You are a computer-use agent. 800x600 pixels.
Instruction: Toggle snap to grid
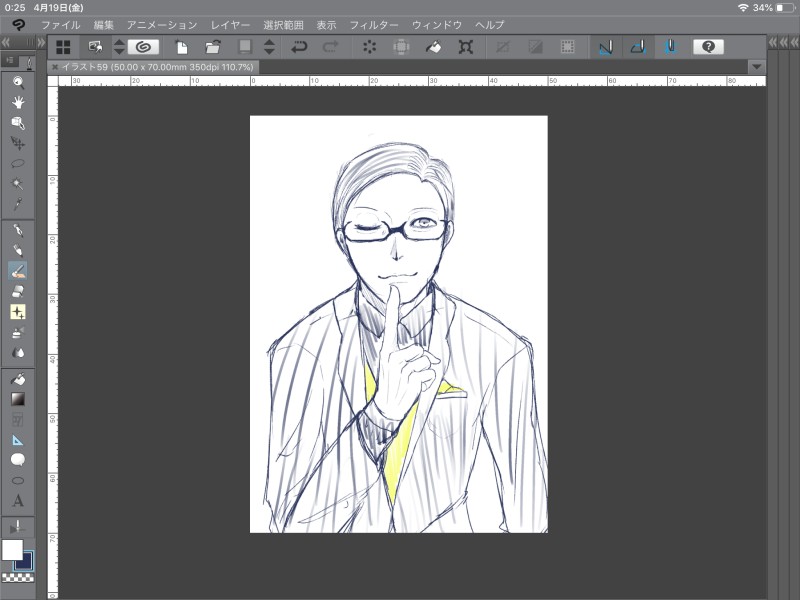pyautogui.click(x=671, y=47)
